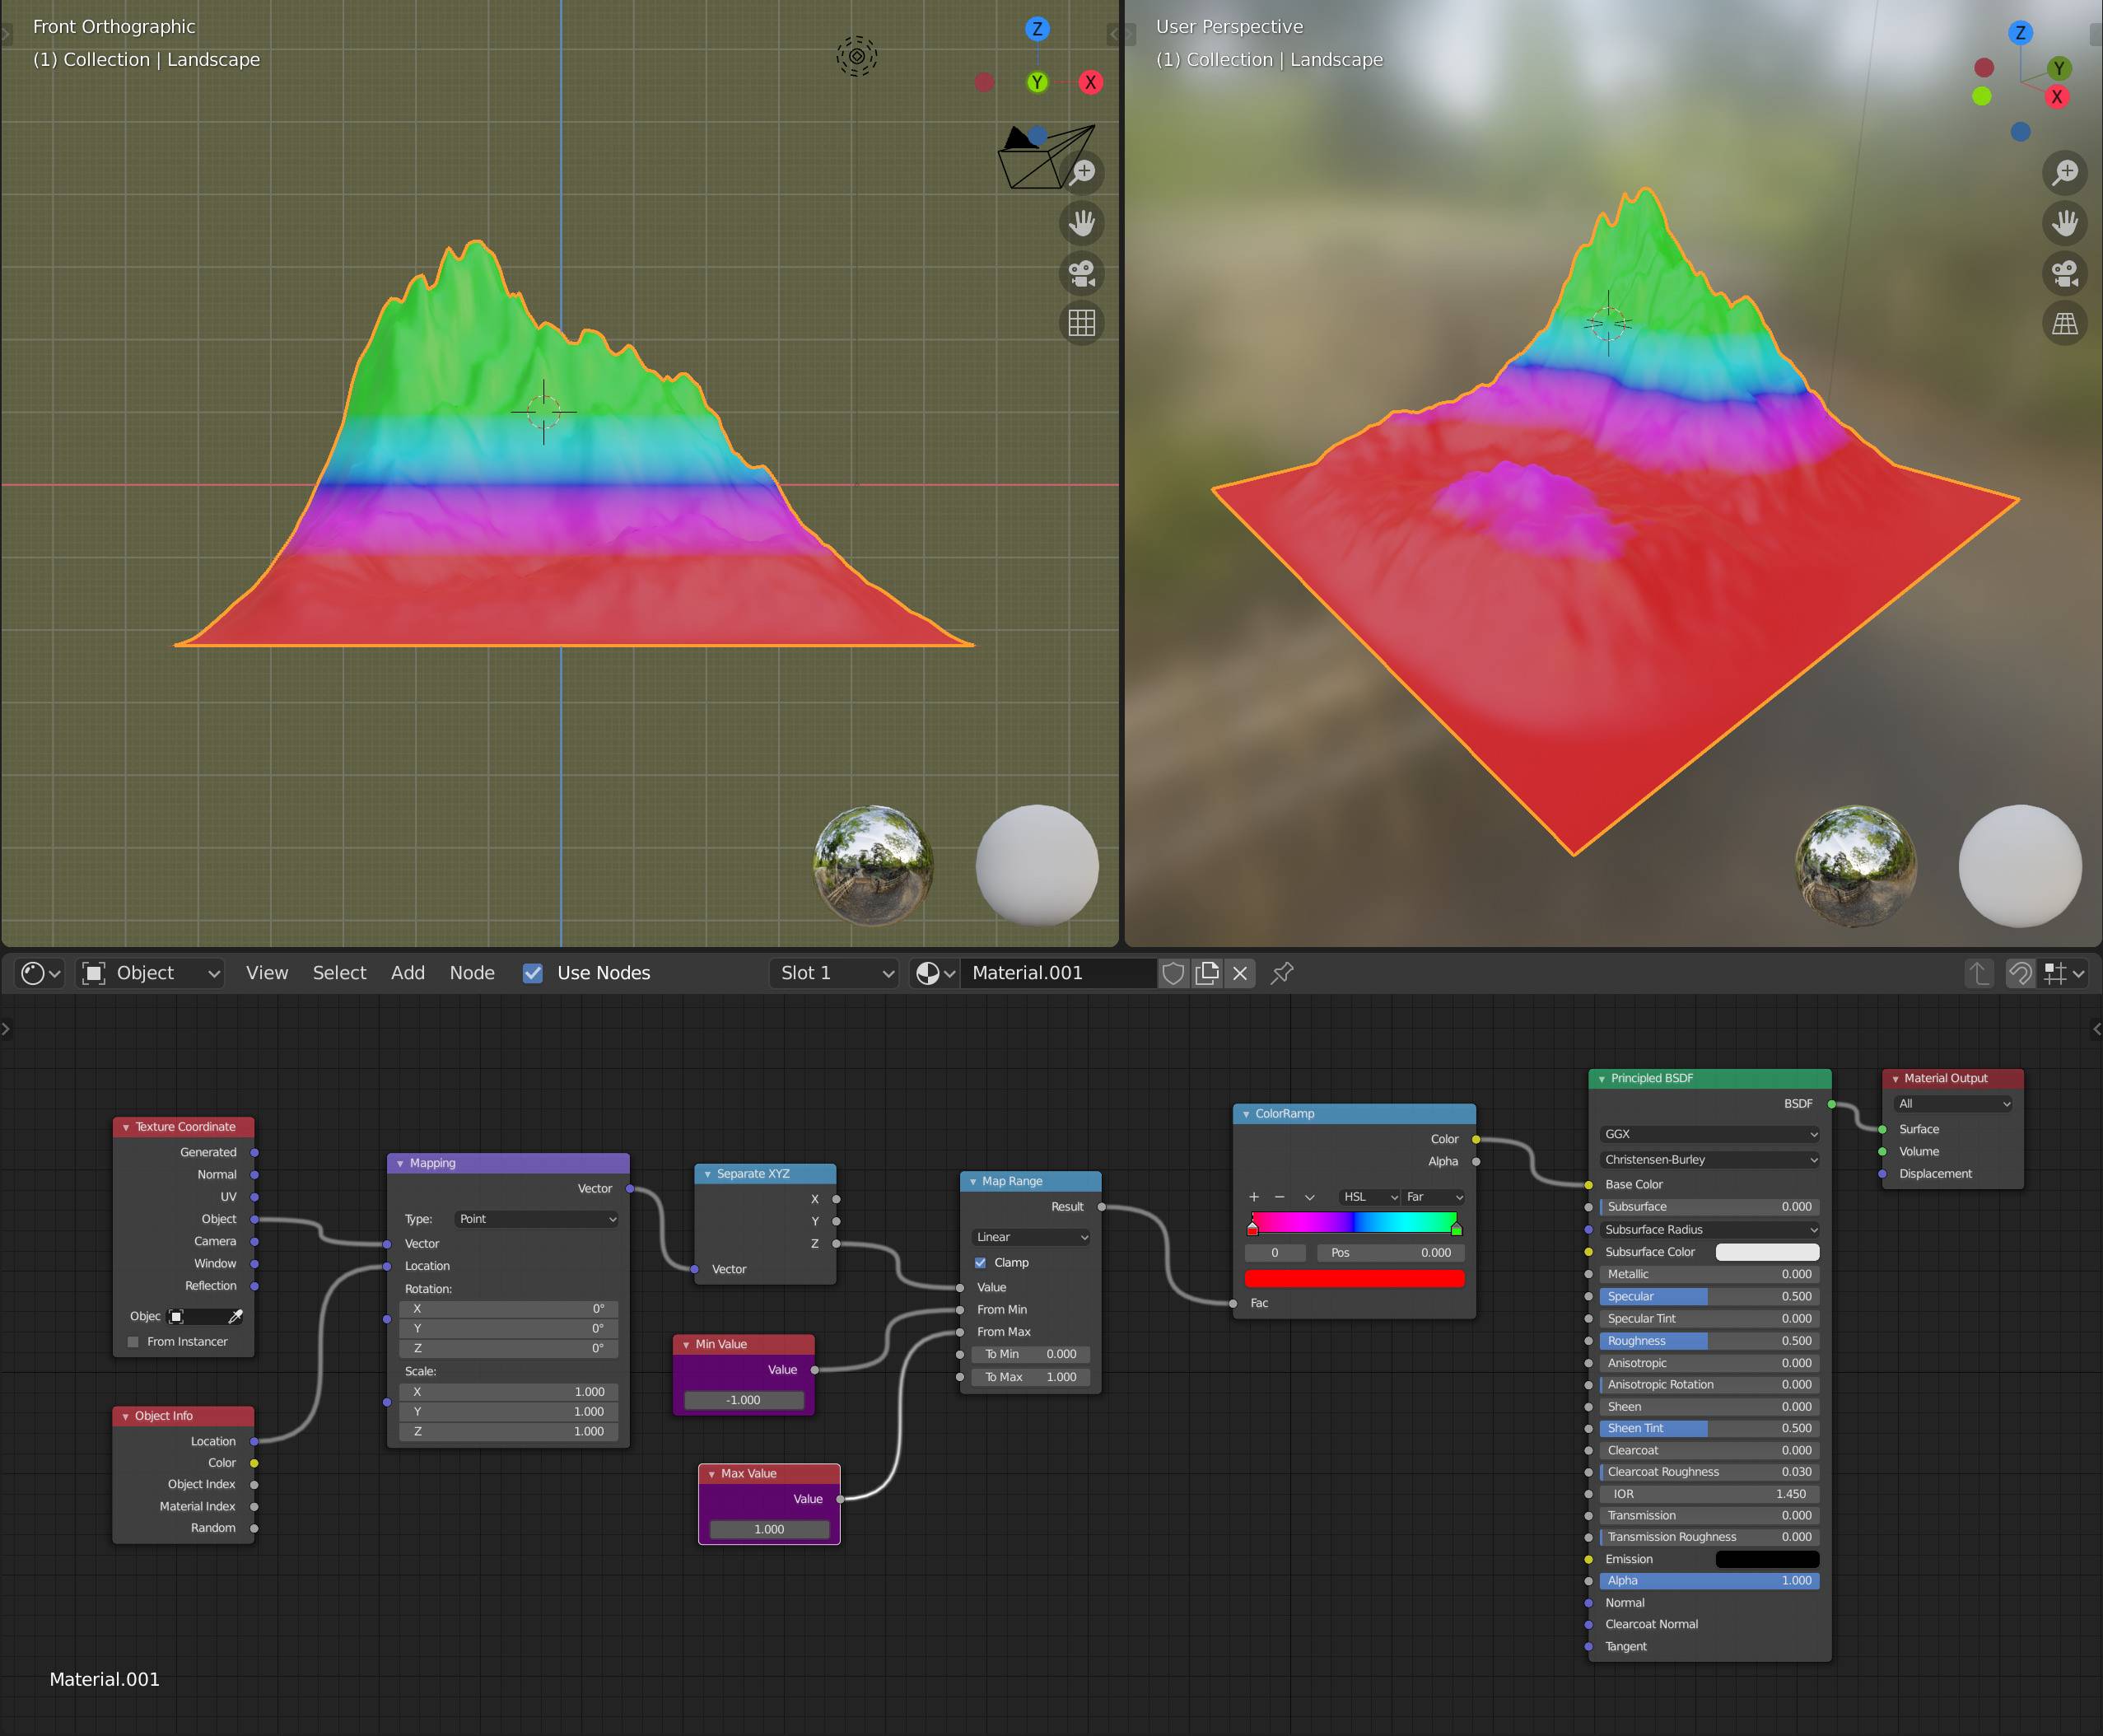The width and height of the screenshot is (2103, 1736).
Task: Click the parent node tree arrow icon
Action: coord(1979,973)
